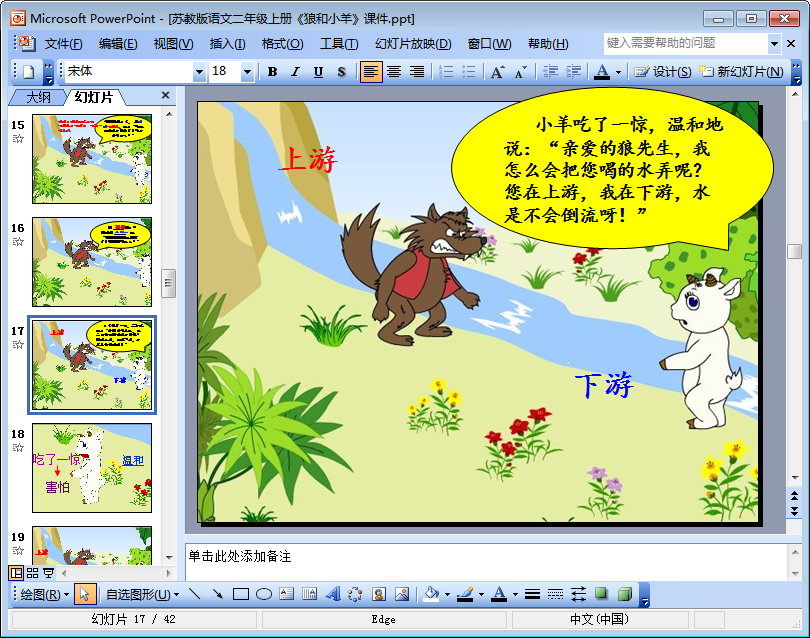Insert Picture from file
This screenshot has height=638, width=810.
click(x=402, y=594)
